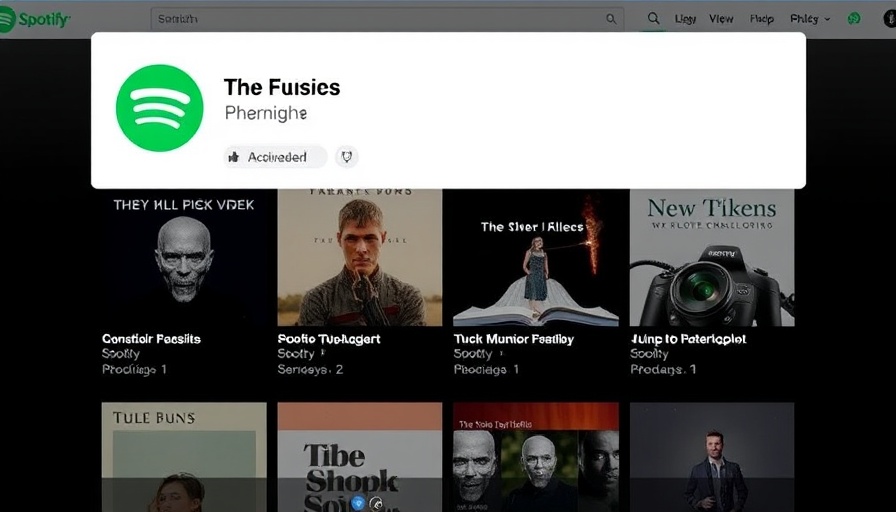
Task: Open the They Hll Piek Vdek skull cover
Action: click(x=184, y=257)
